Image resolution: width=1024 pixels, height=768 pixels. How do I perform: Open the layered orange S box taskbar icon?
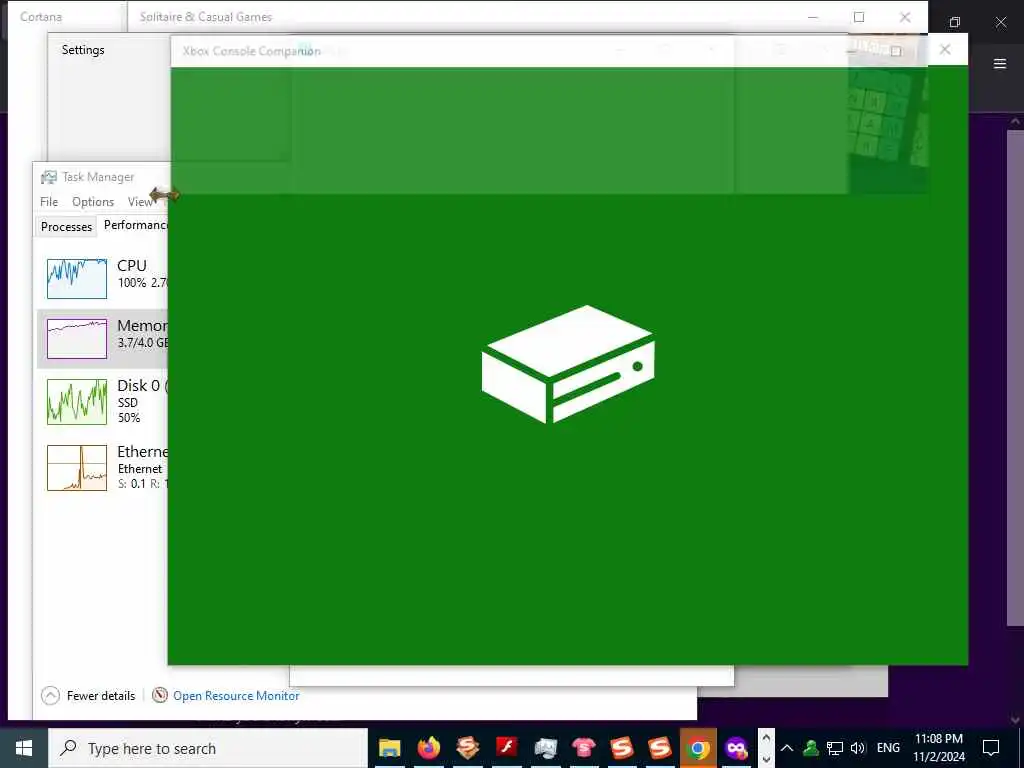tap(468, 748)
